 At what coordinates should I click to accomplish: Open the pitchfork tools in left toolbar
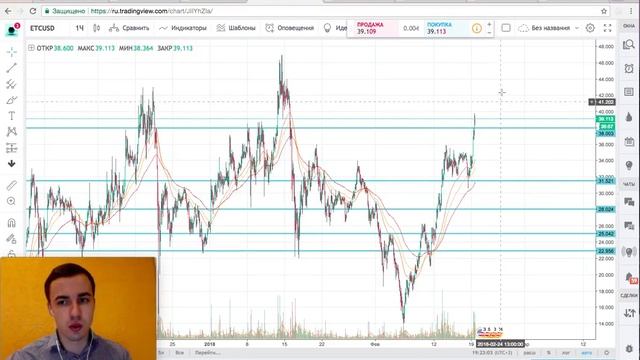pos(11,84)
